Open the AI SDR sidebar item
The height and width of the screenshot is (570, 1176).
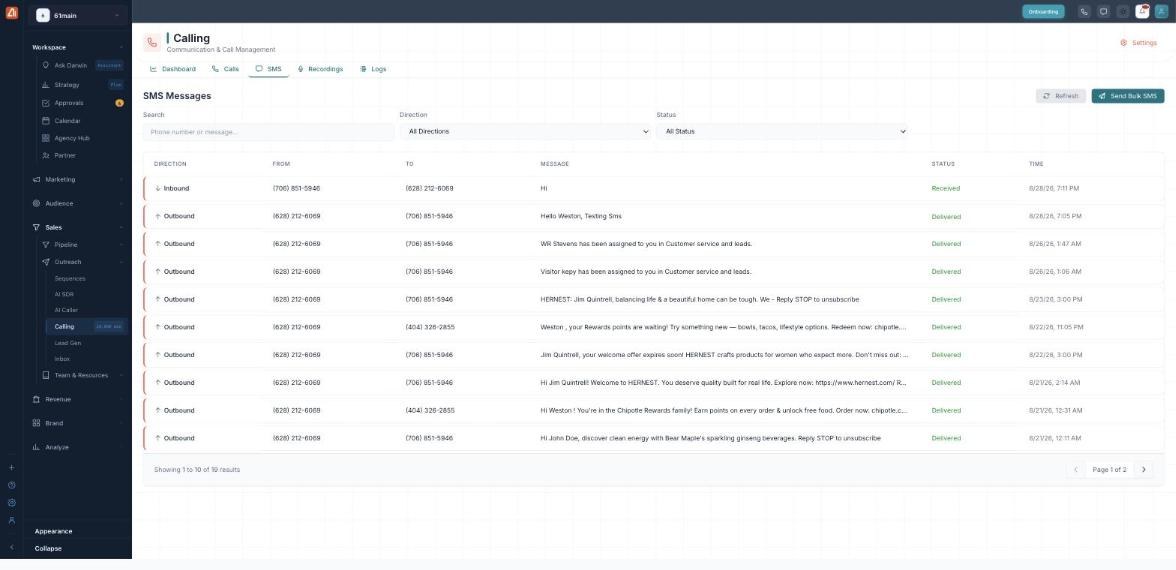tap(64, 294)
